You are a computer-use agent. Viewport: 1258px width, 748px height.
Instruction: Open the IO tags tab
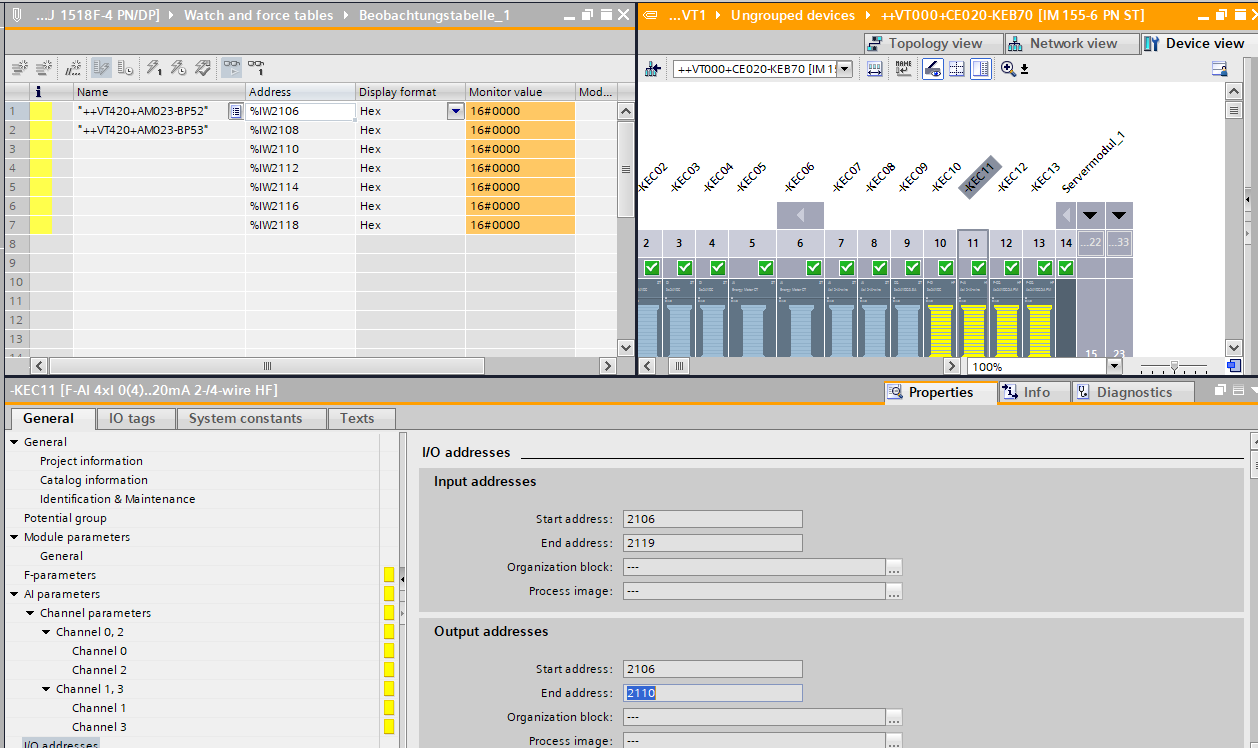pyautogui.click(x=133, y=418)
